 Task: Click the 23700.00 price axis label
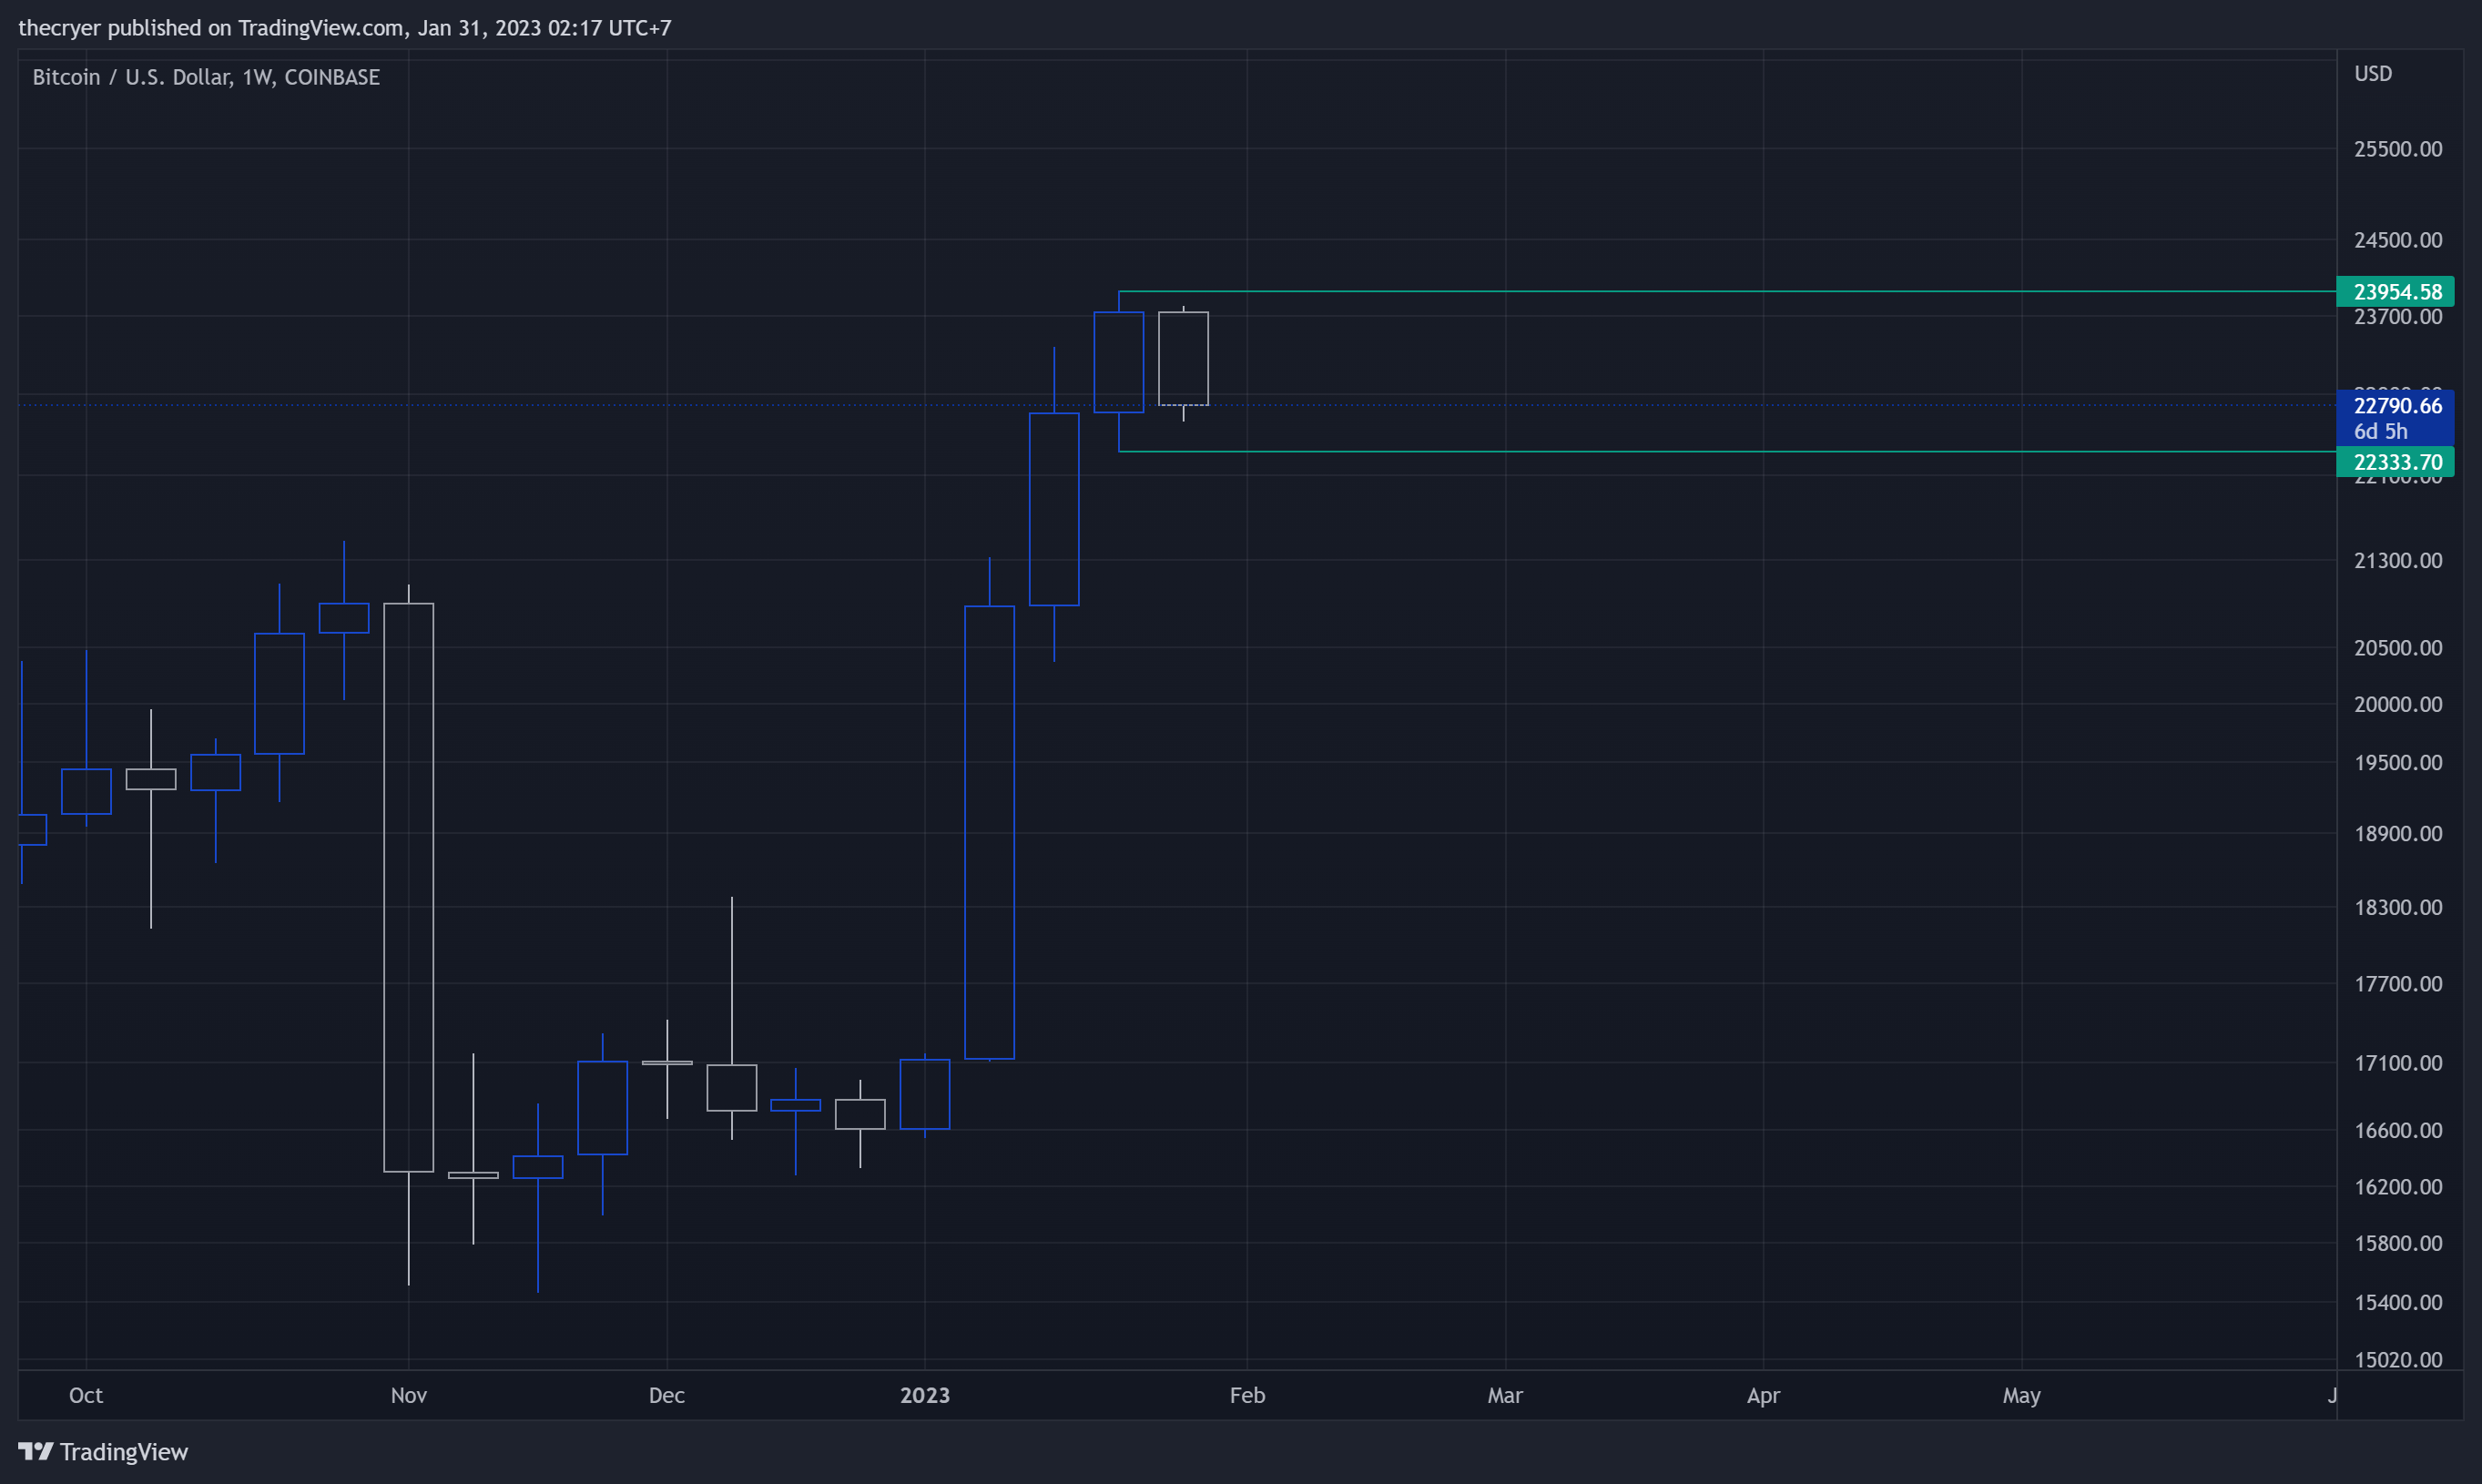[x=2398, y=317]
